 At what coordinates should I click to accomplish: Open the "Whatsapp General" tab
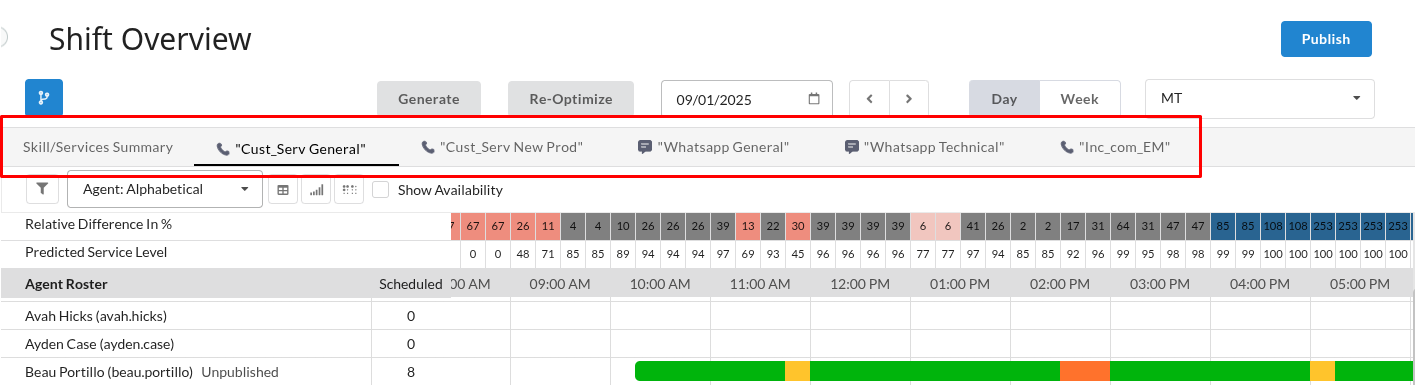(714, 147)
